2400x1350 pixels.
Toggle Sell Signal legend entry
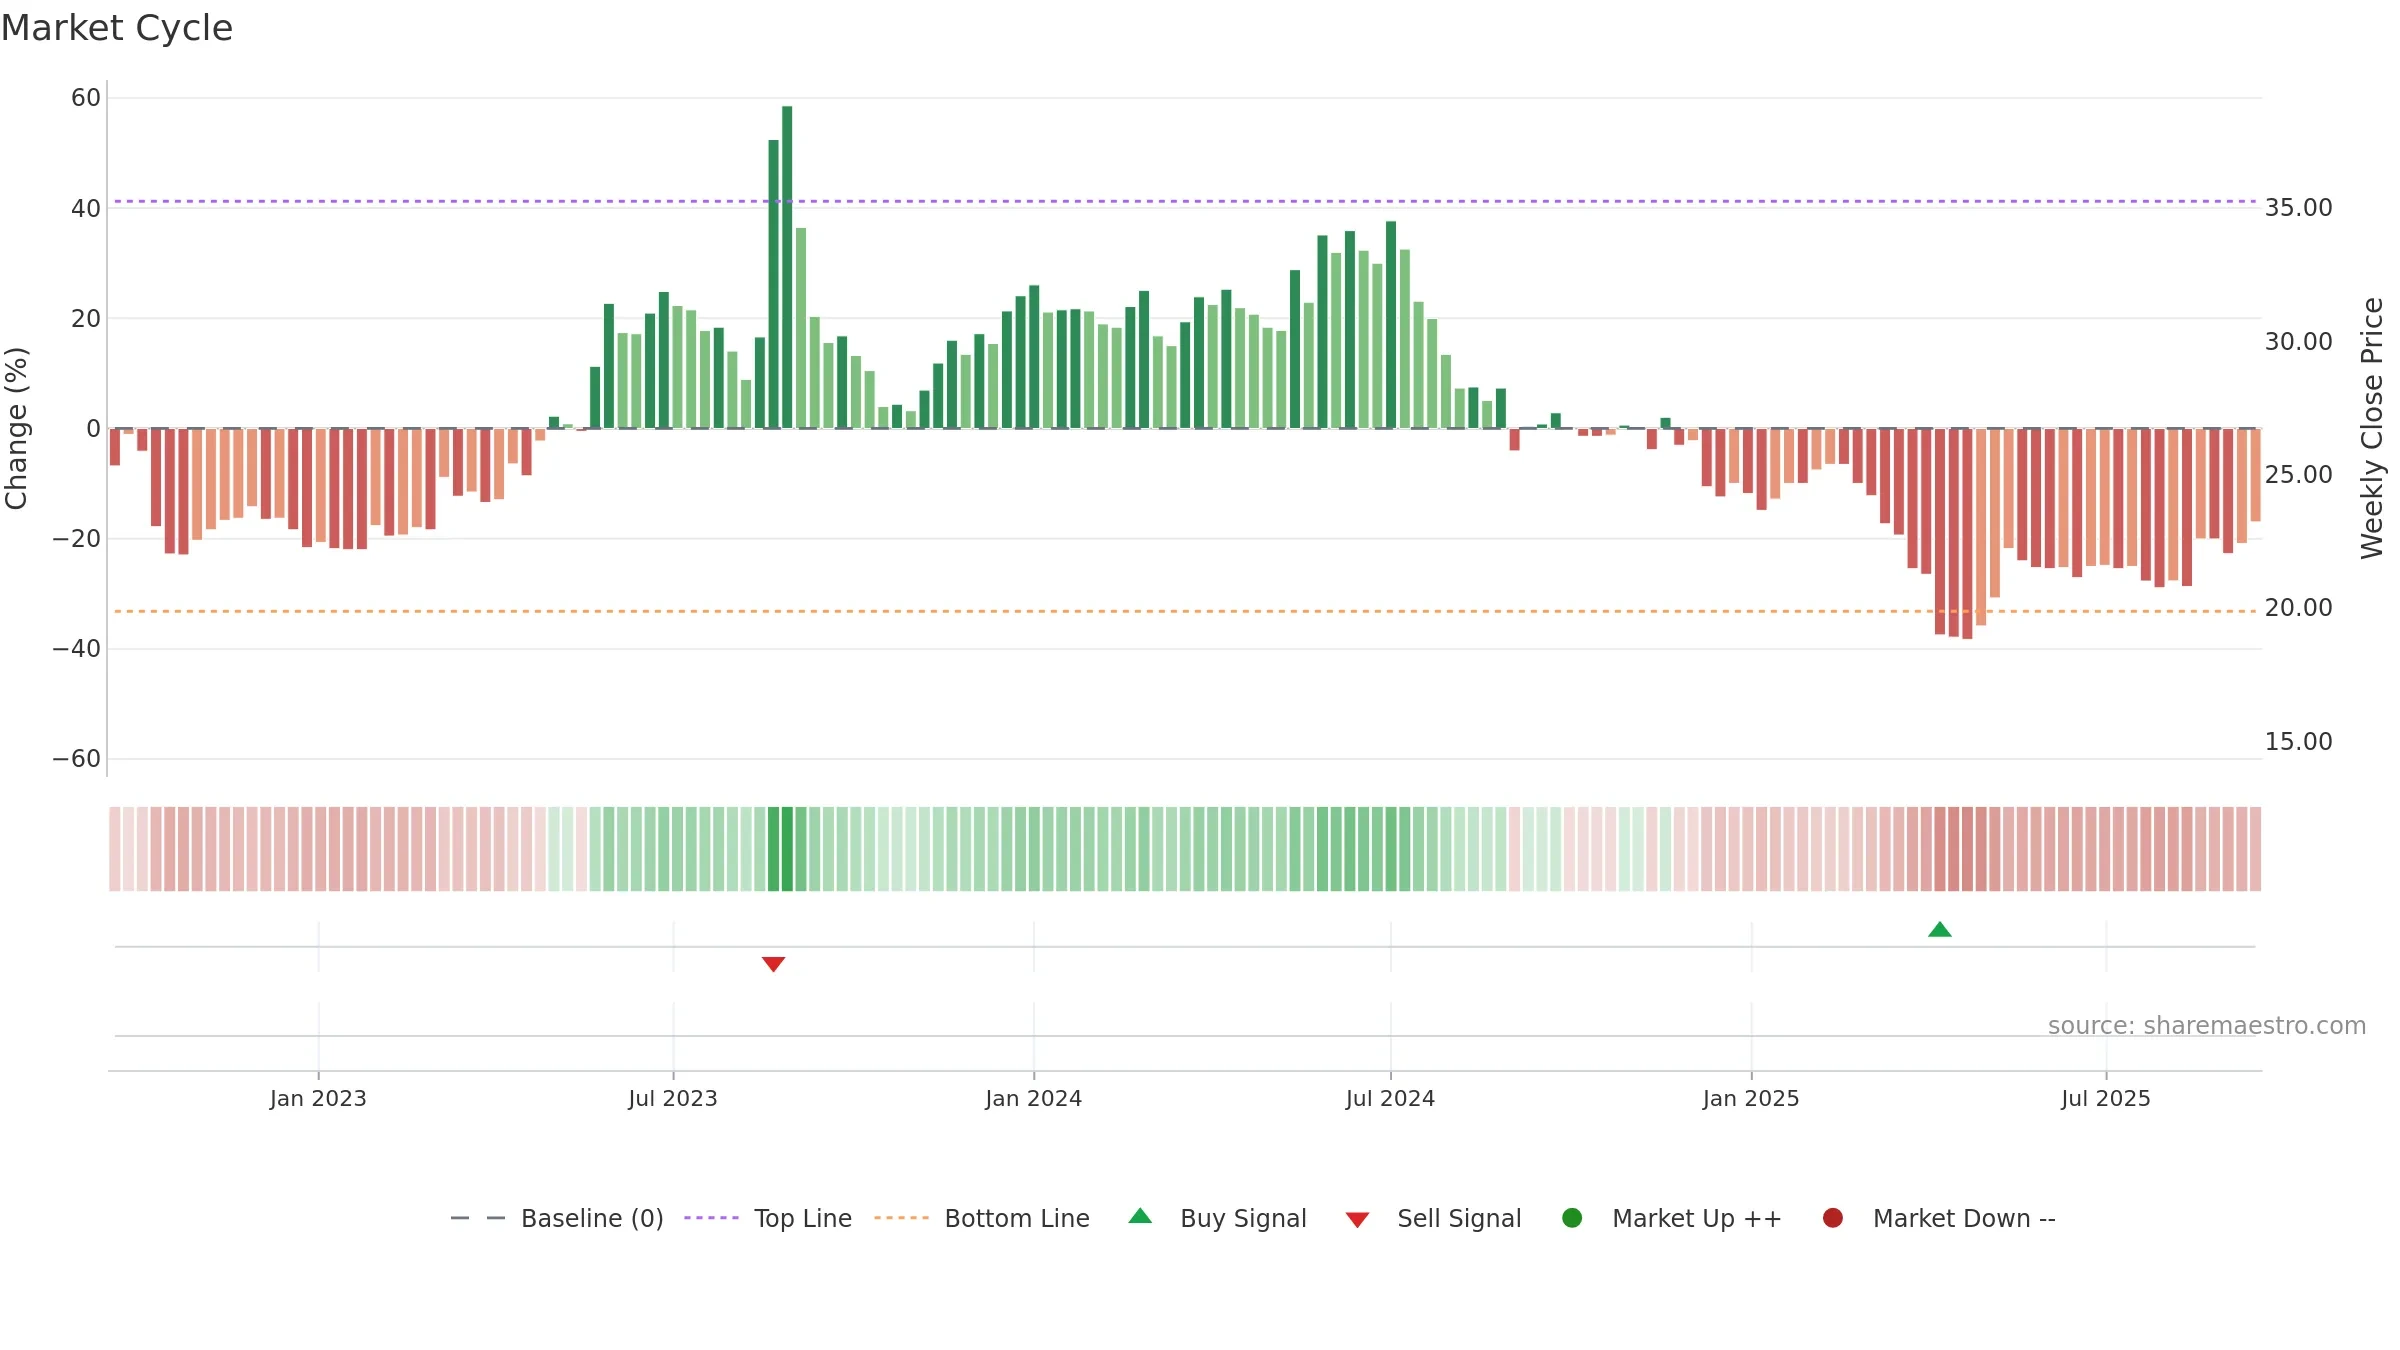click(1433, 1218)
